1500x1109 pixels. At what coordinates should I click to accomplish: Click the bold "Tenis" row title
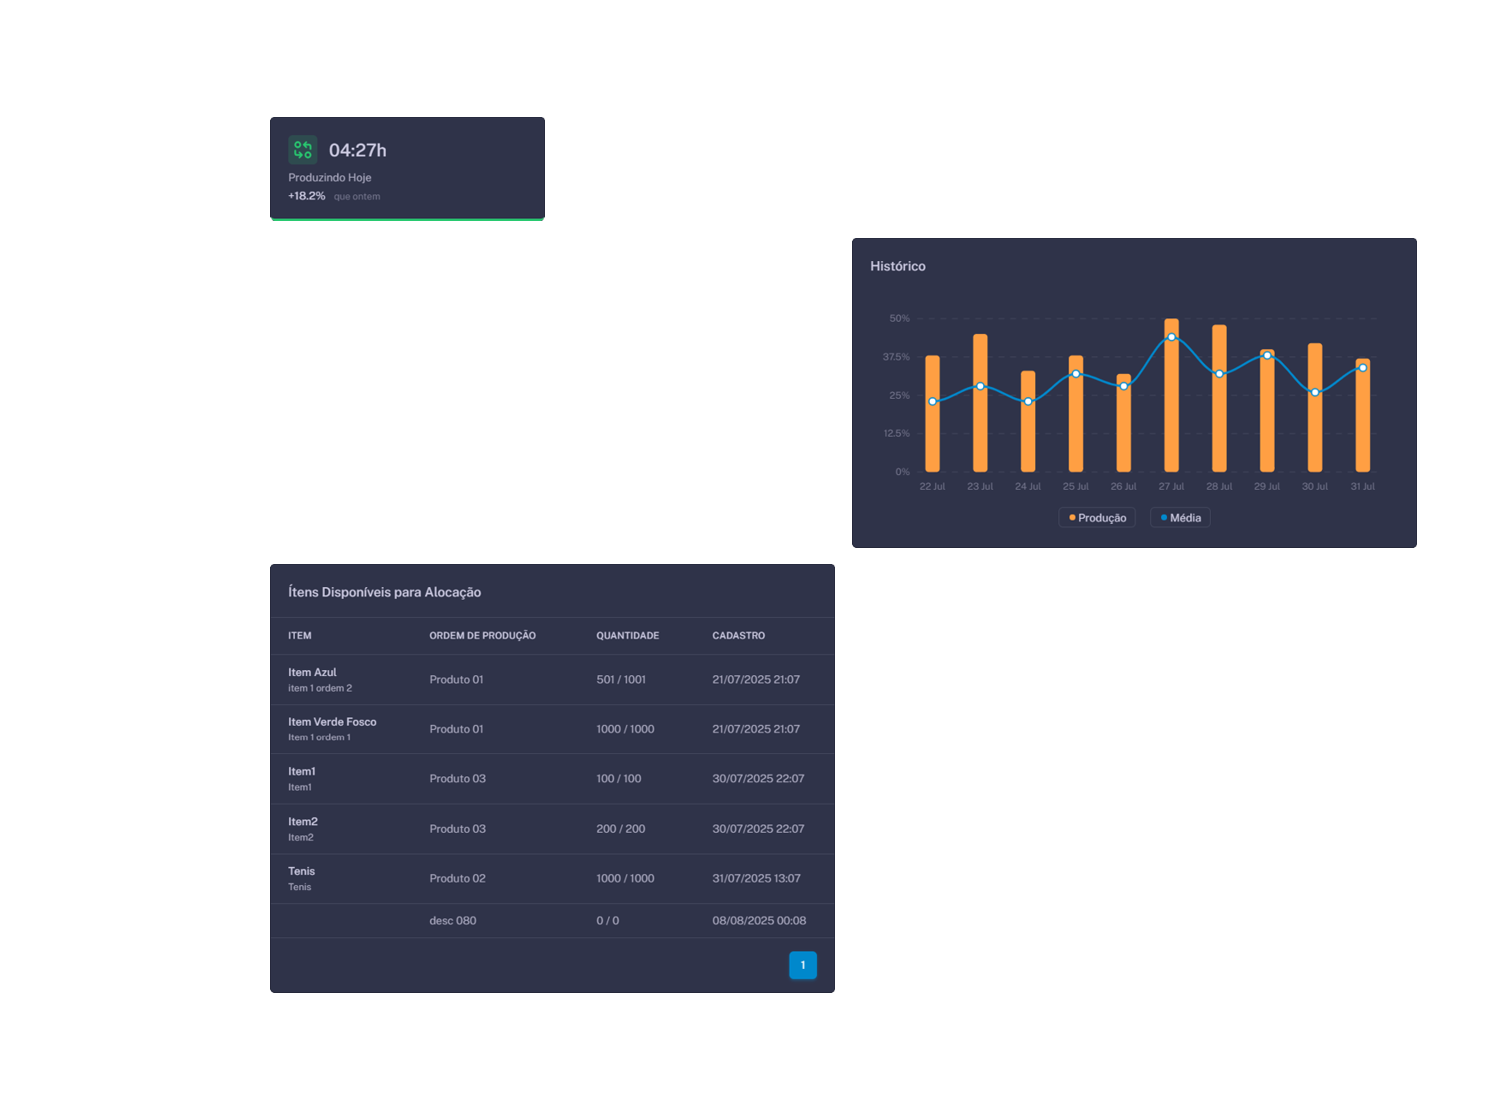(301, 872)
